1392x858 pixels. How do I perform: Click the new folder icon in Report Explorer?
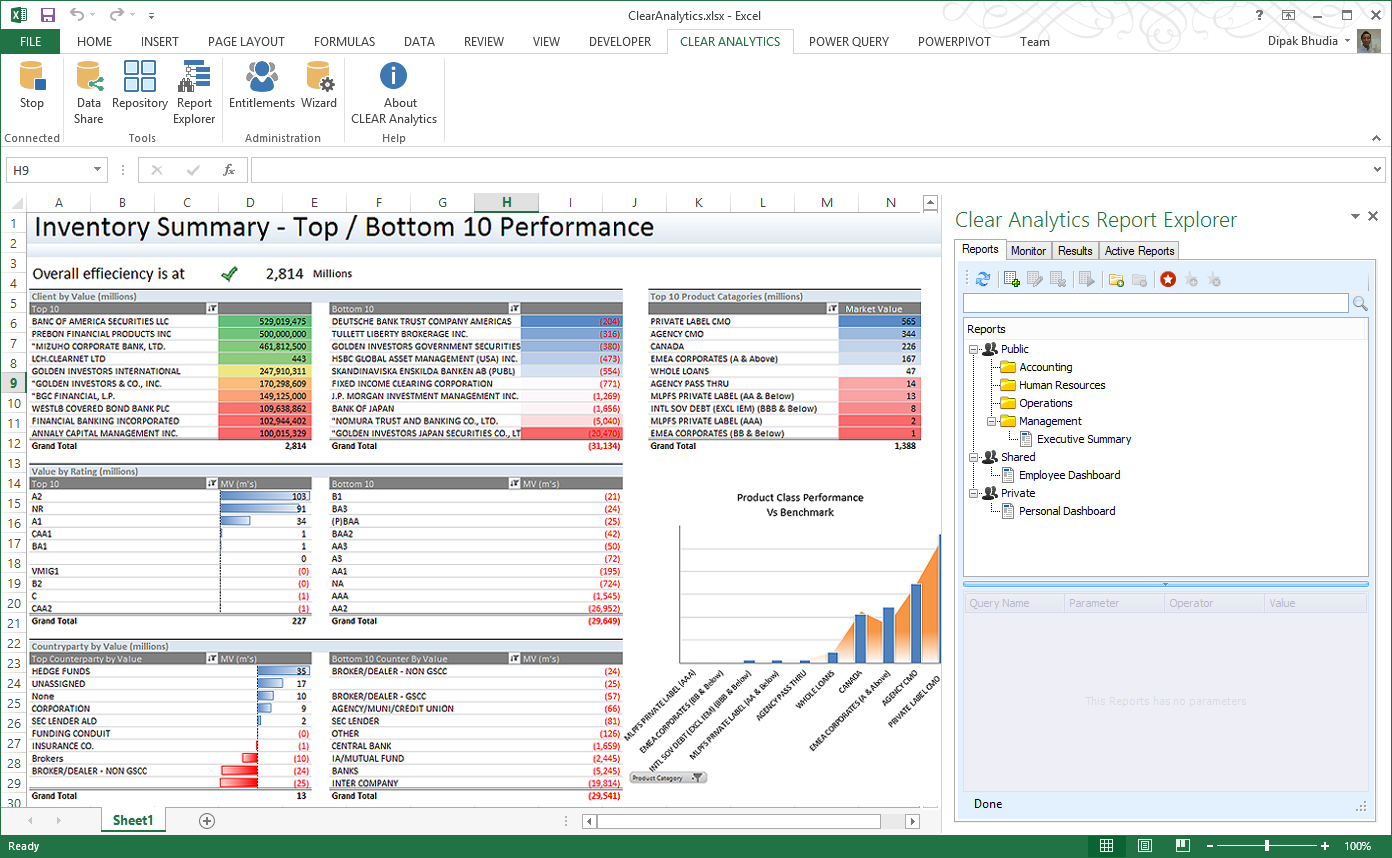[x=1116, y=279]
